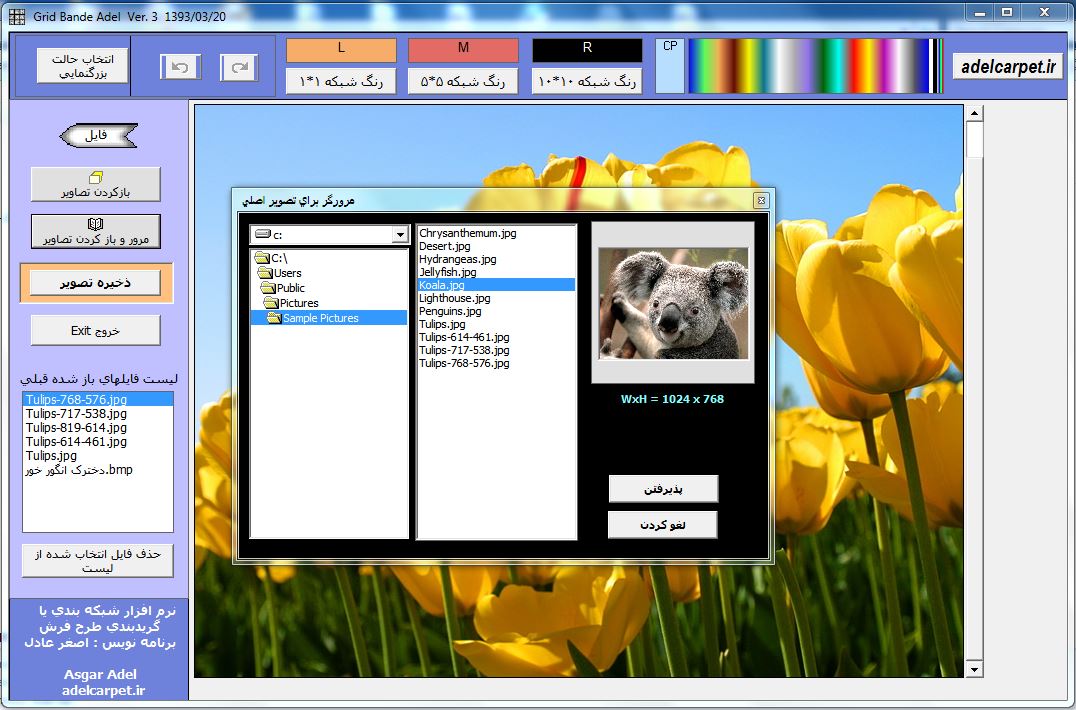The image size is (1076, 710).
Task: Click the ذخیره تصویر save image button
Action: 96,283
